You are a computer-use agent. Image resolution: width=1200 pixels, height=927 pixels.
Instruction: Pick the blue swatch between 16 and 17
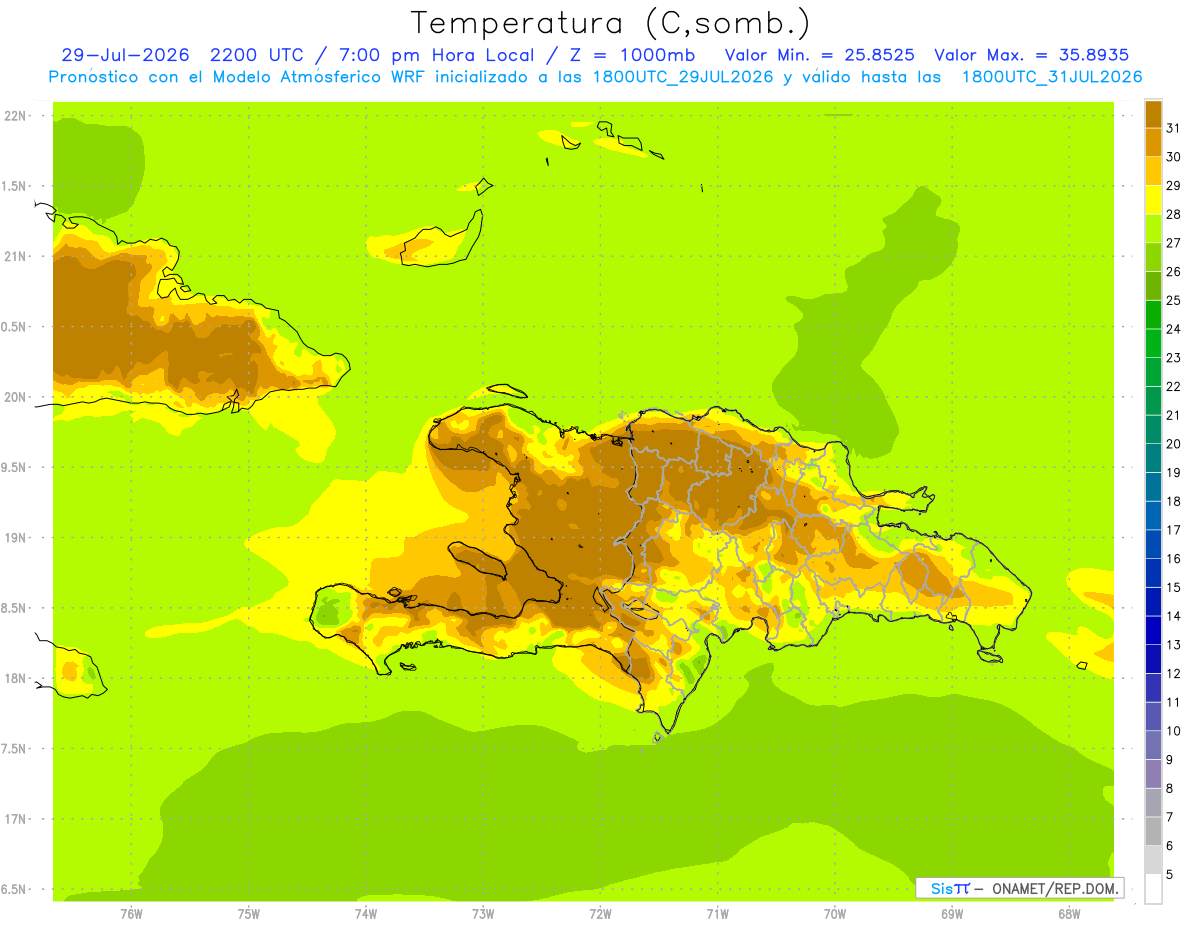click(1153, 544)
